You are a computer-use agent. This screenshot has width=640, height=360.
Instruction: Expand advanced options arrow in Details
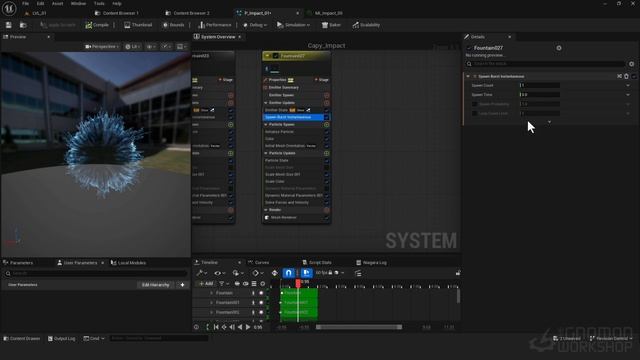549,122
